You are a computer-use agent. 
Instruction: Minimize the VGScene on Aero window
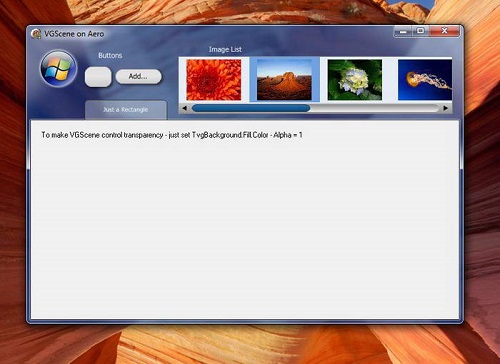tap(403, 31)
